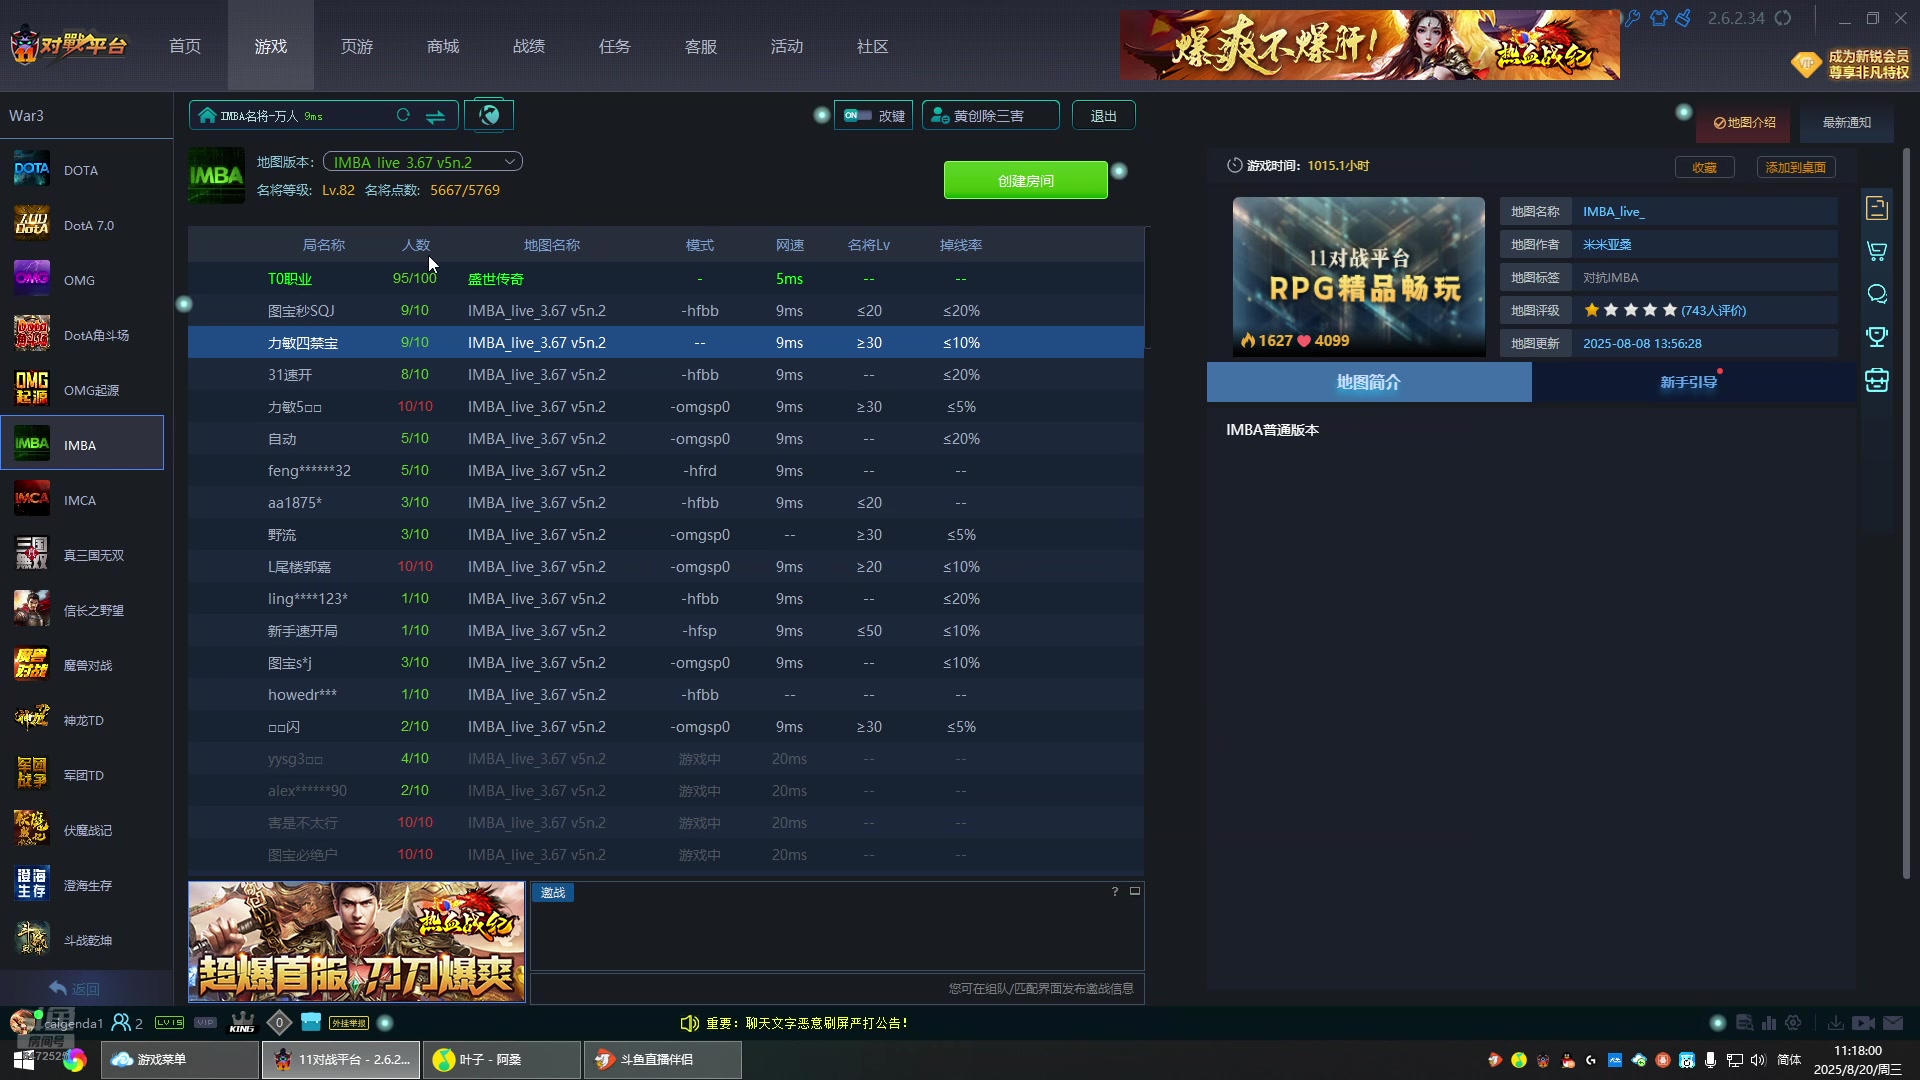Screen dimensions: 1920x1080
Task: Open the statistics bar chart icon
Action: point(1769,1023)
